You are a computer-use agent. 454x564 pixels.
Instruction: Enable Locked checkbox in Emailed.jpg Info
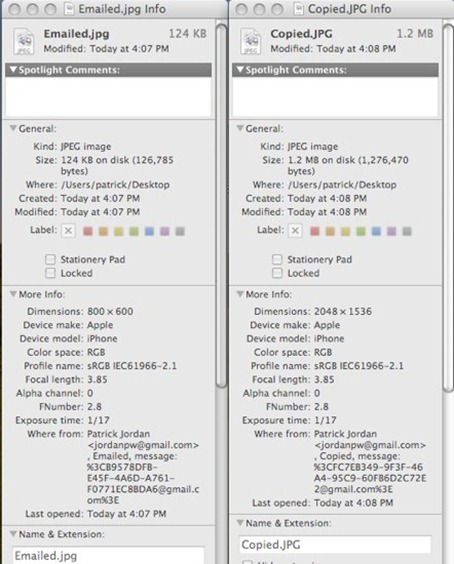click(50, 273)
